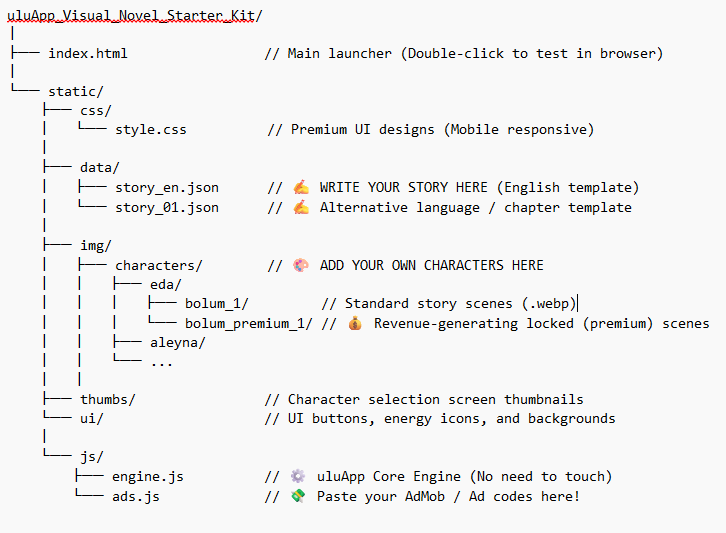Select the story_01.json file name
Image resolution: width=726 pixels, height=533 pixels.
(167, 207)
